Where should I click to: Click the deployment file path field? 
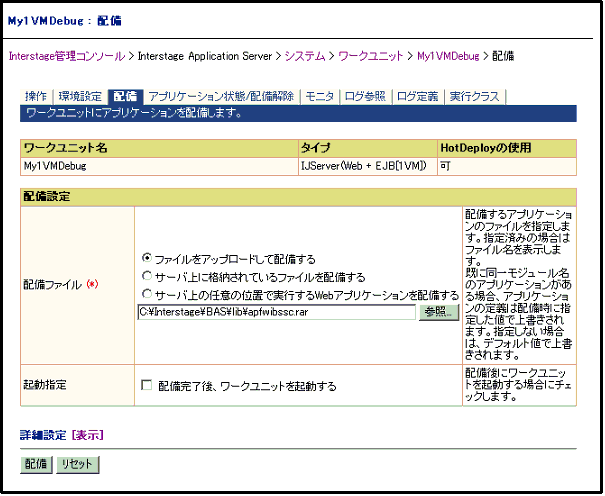pyautogui.click(x=276, y=312)
